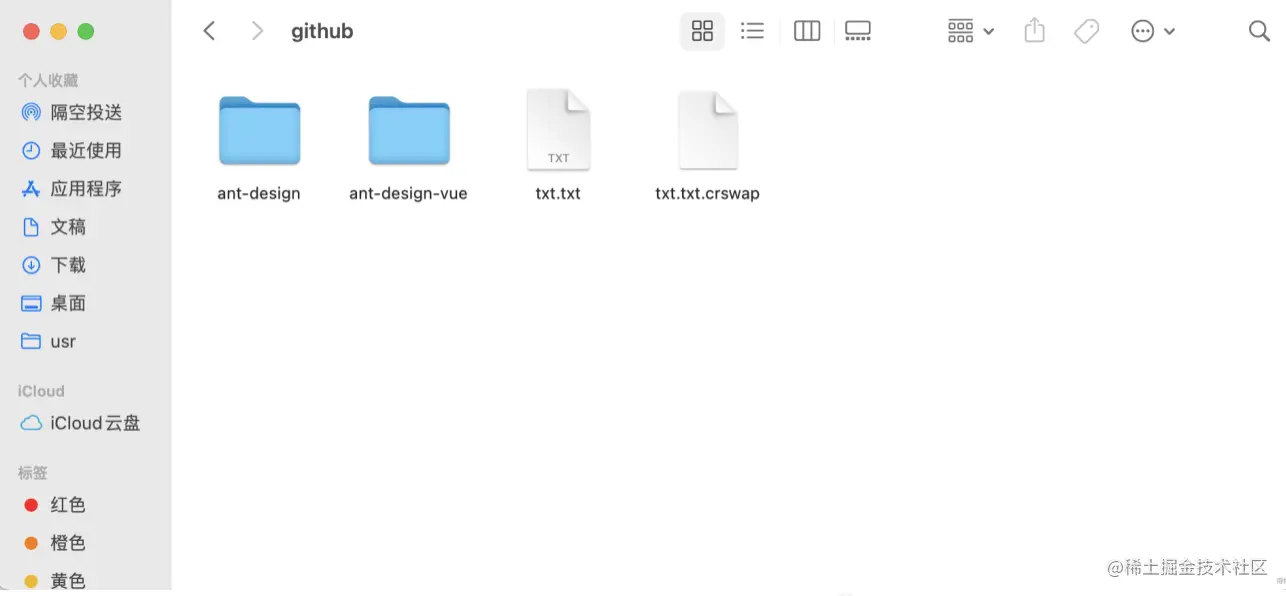This screenshot has height=596, width=1286.
Task: Open the group-by dropdown
Action: click(x=970, y=31)
